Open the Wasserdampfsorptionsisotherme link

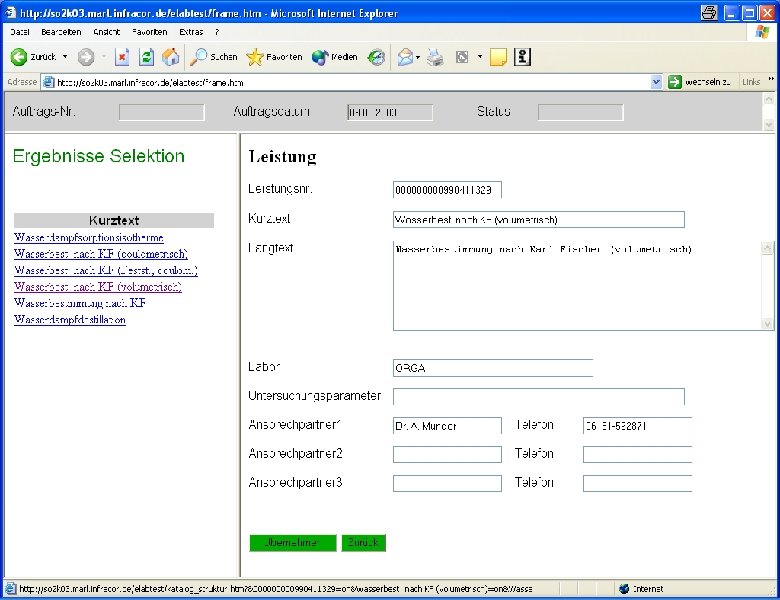[89, 237]
